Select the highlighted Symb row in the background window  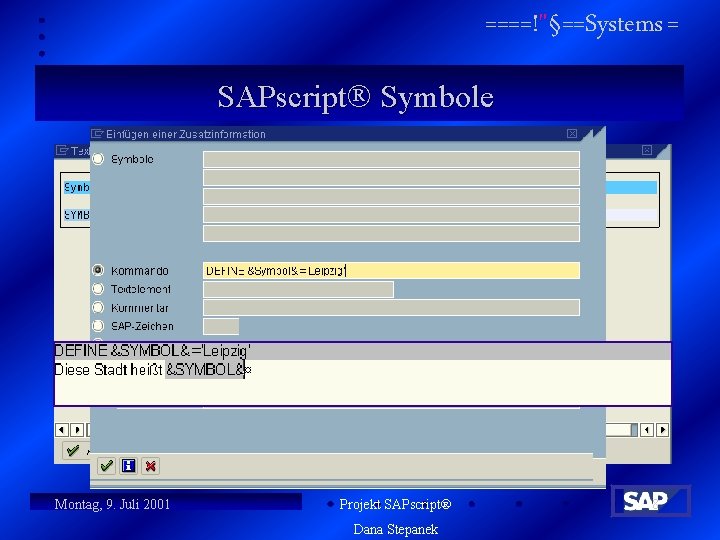pos(77,187)
